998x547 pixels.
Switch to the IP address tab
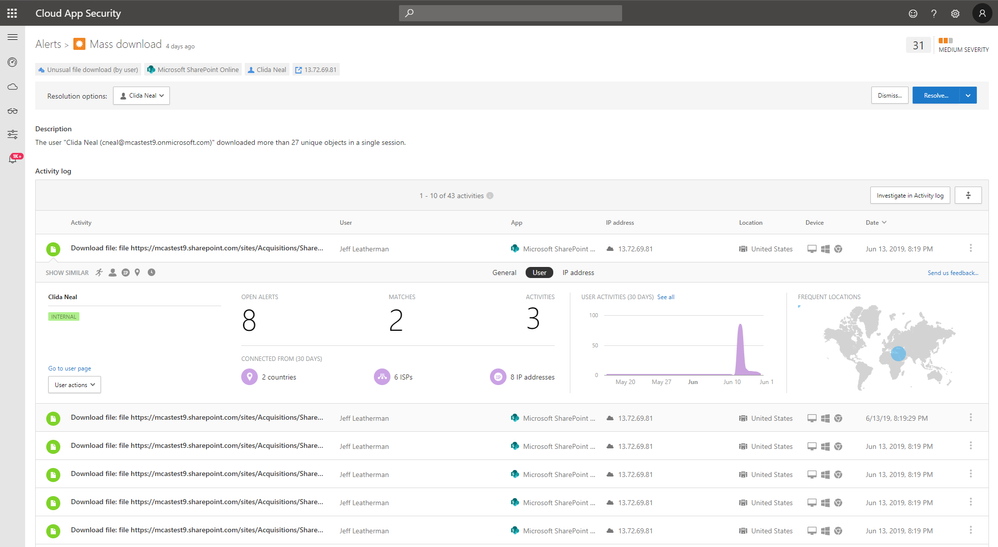coord(578,273)
